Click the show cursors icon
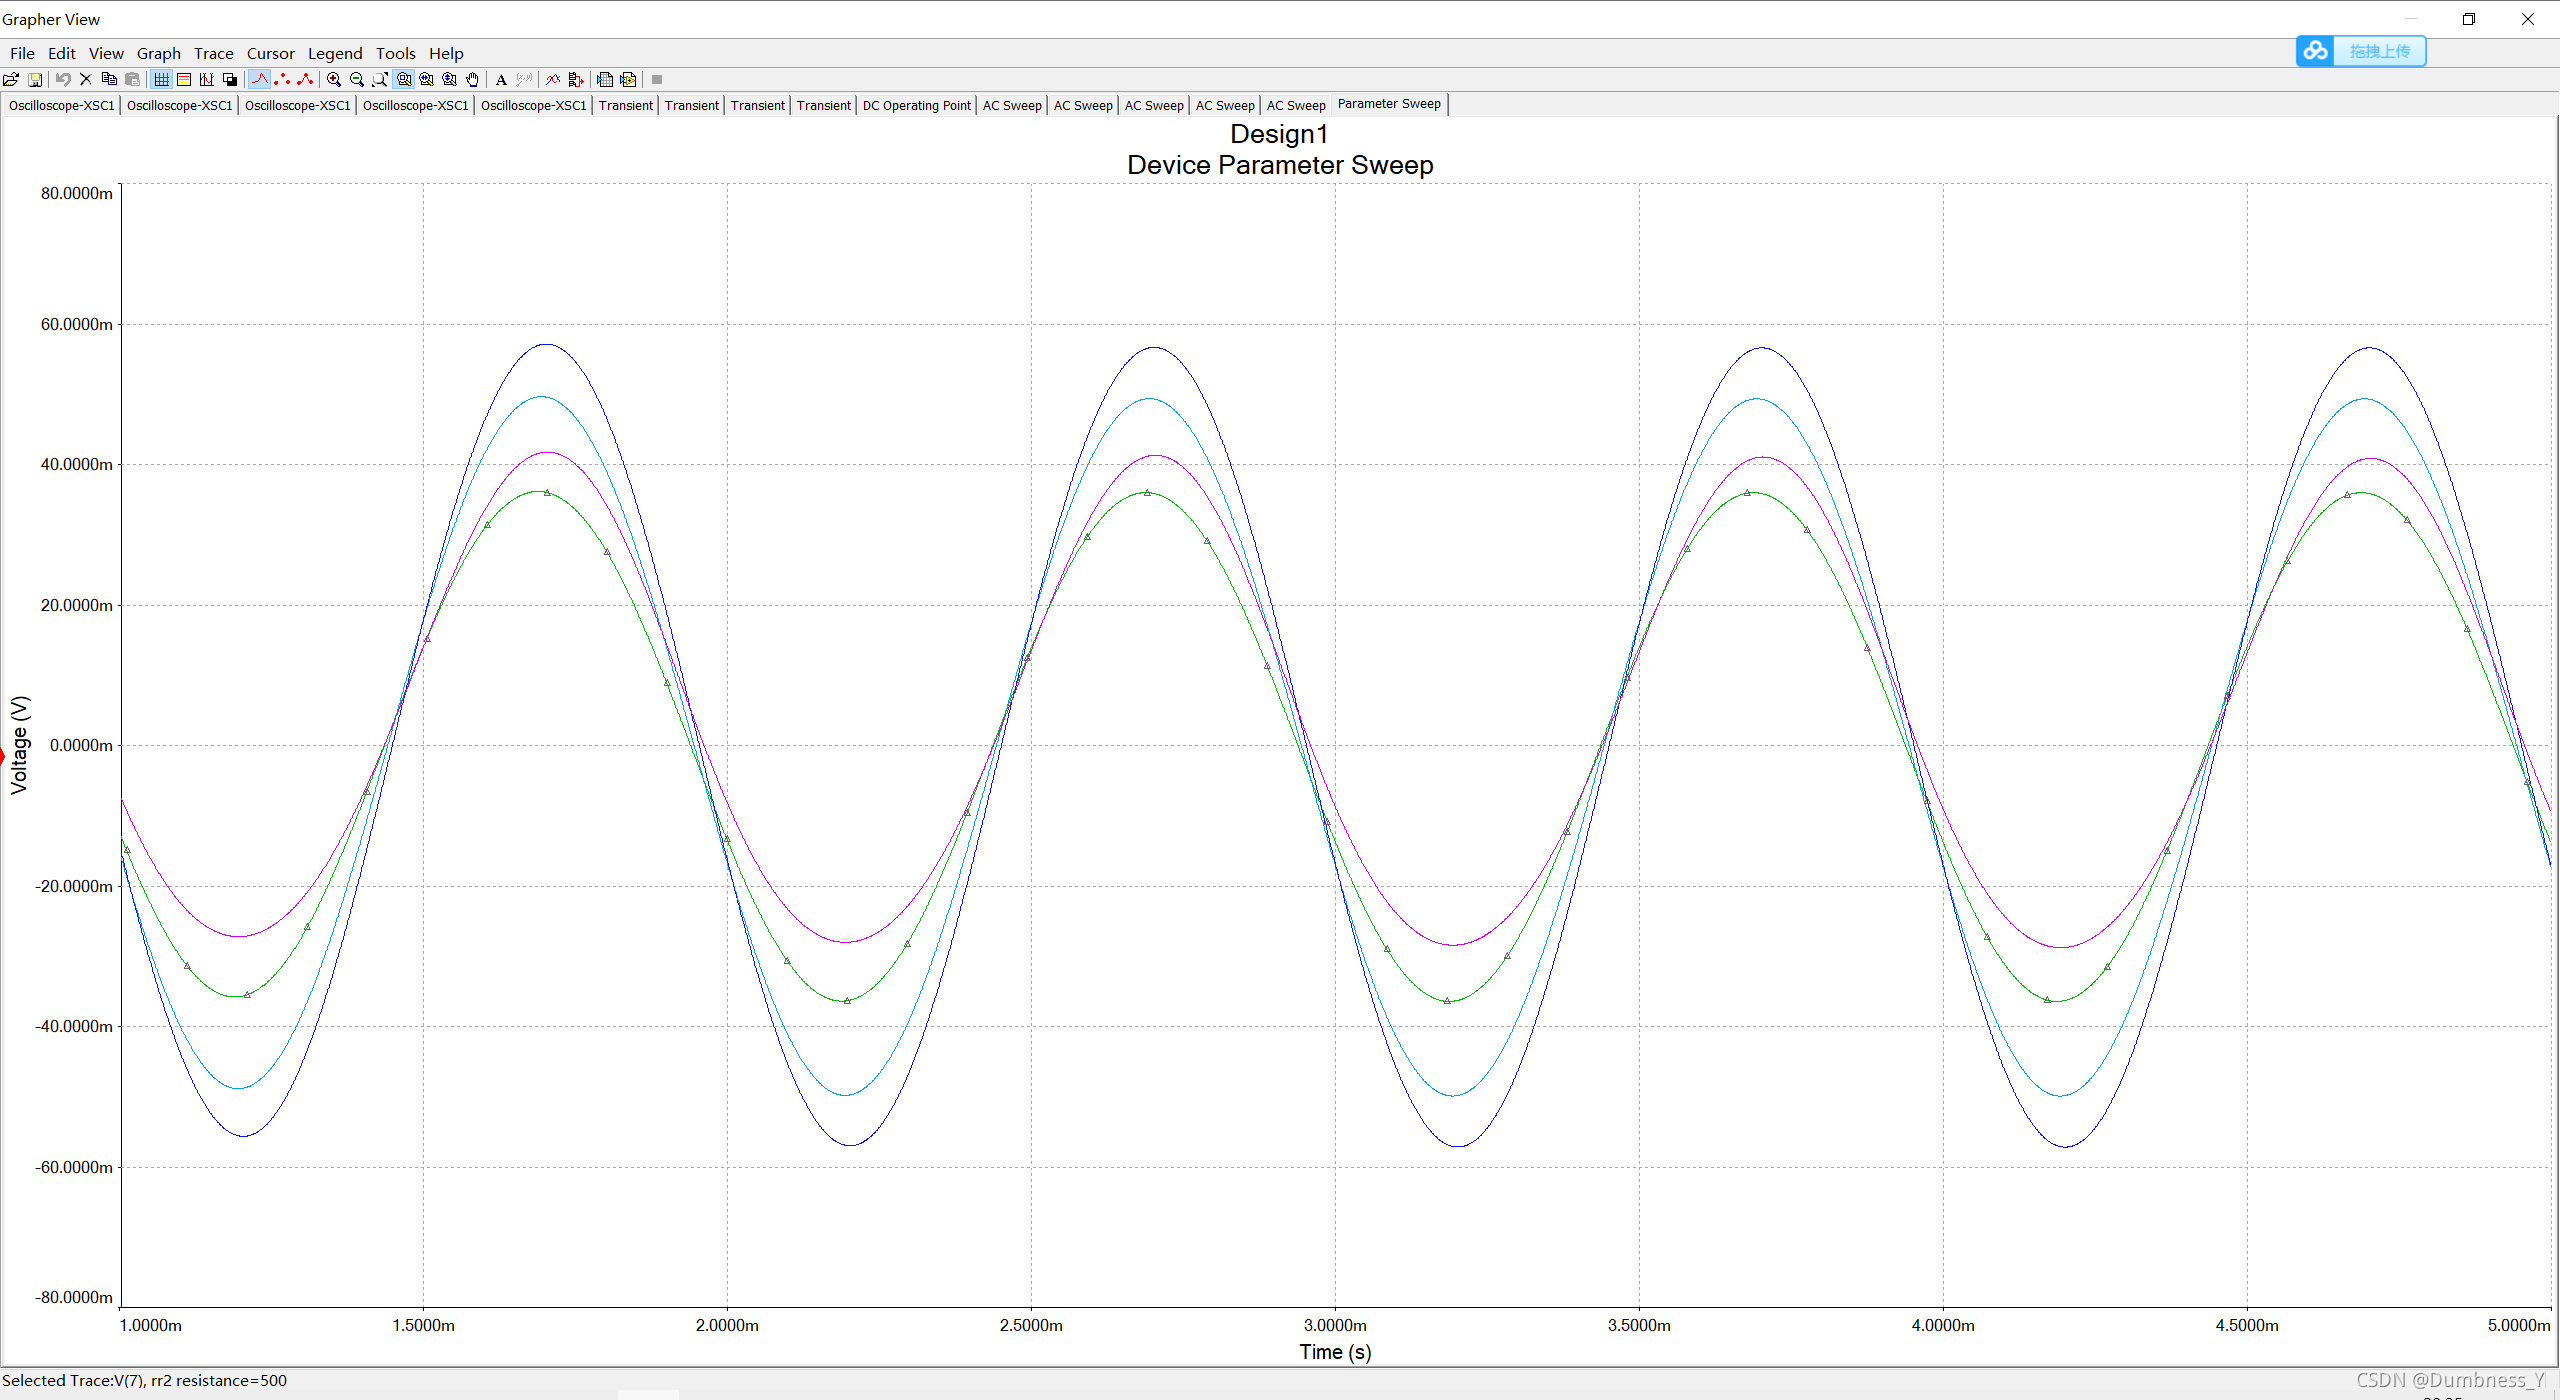 click(207, 80)
